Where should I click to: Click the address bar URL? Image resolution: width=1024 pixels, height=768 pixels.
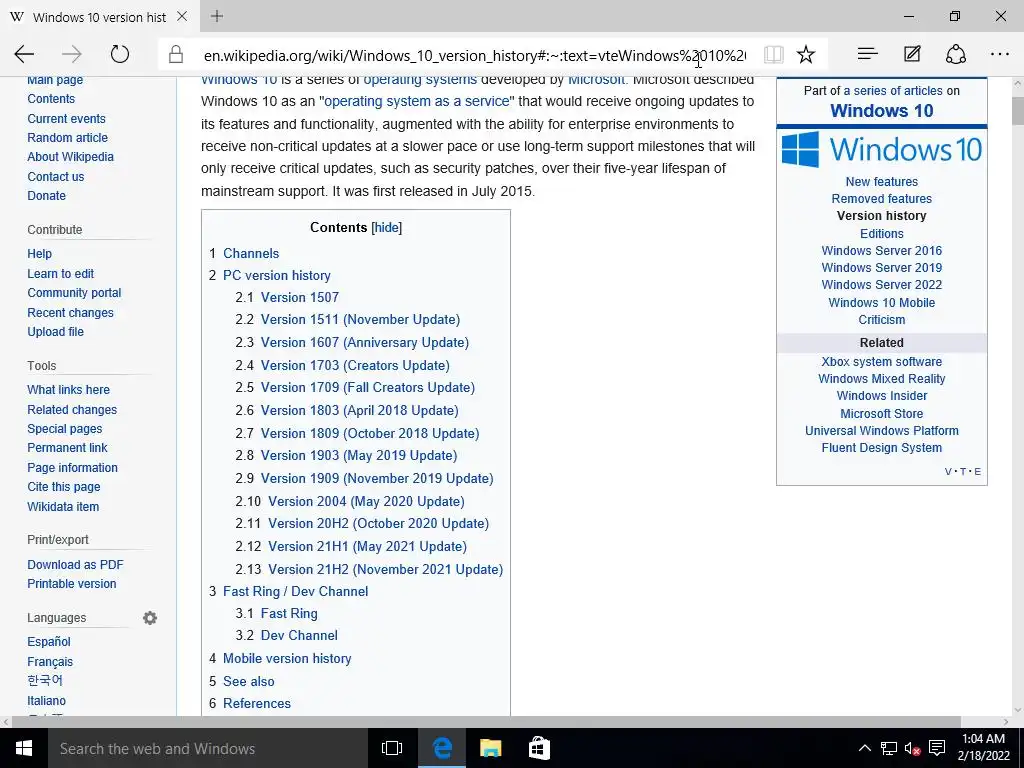point(475,56)
